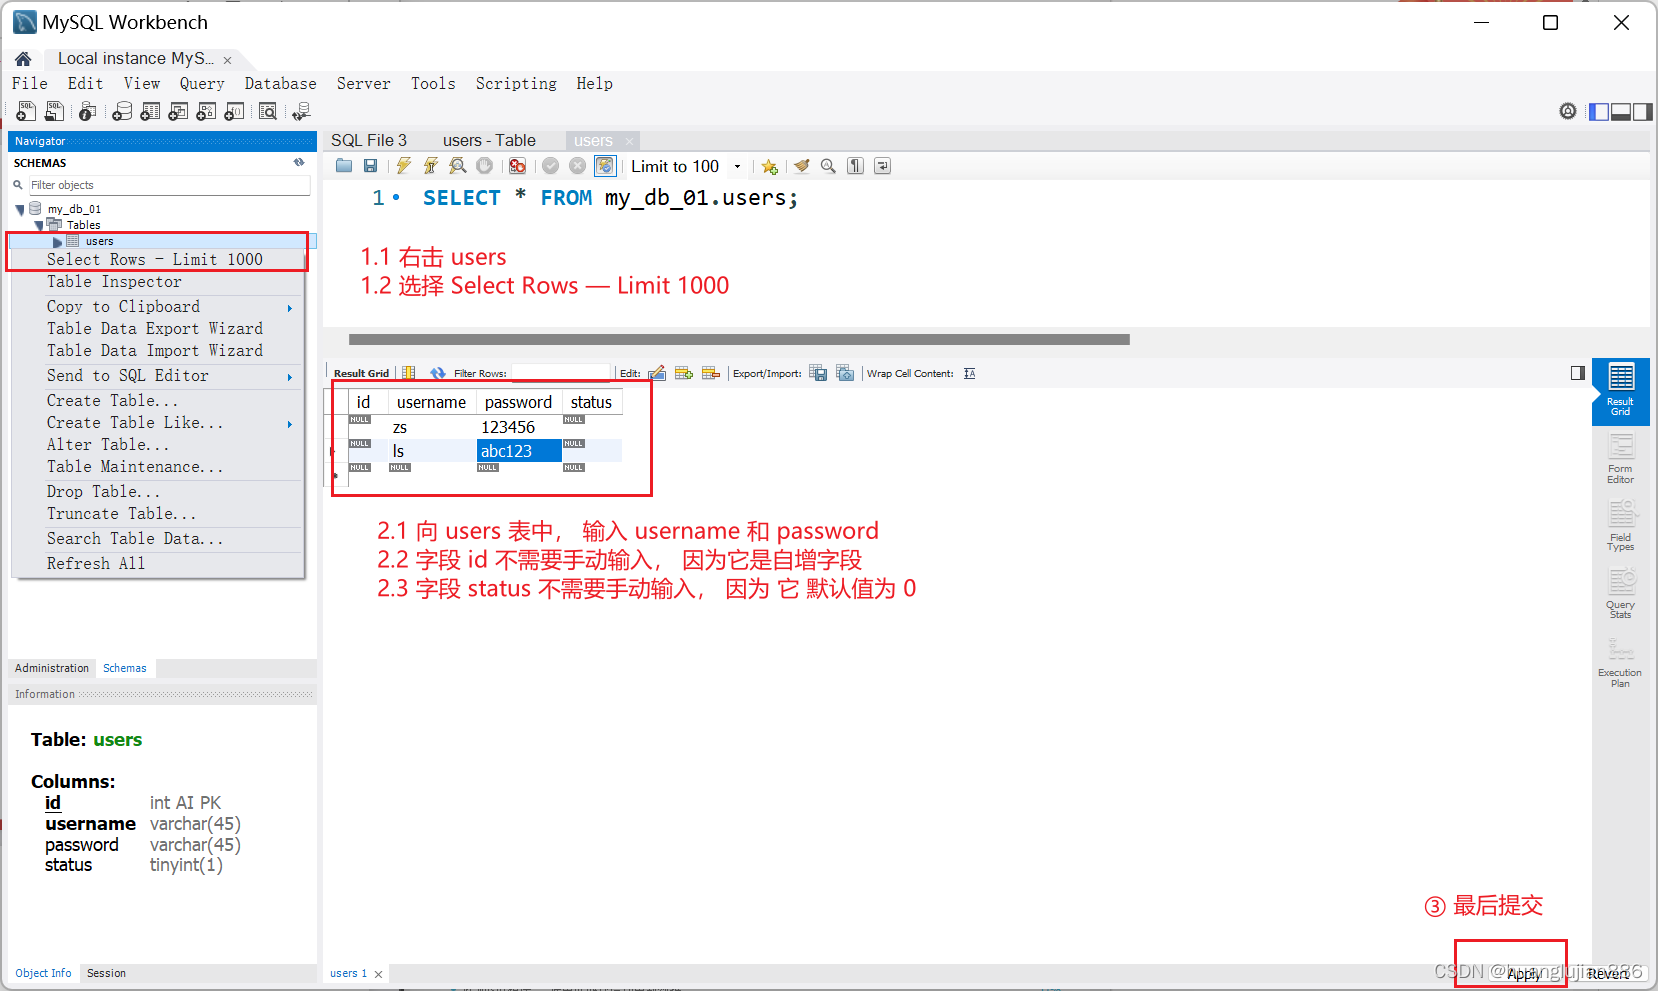Focus the Filter objects search field
This screenshot has width=1658, height=991.
[x=168, y=185]
